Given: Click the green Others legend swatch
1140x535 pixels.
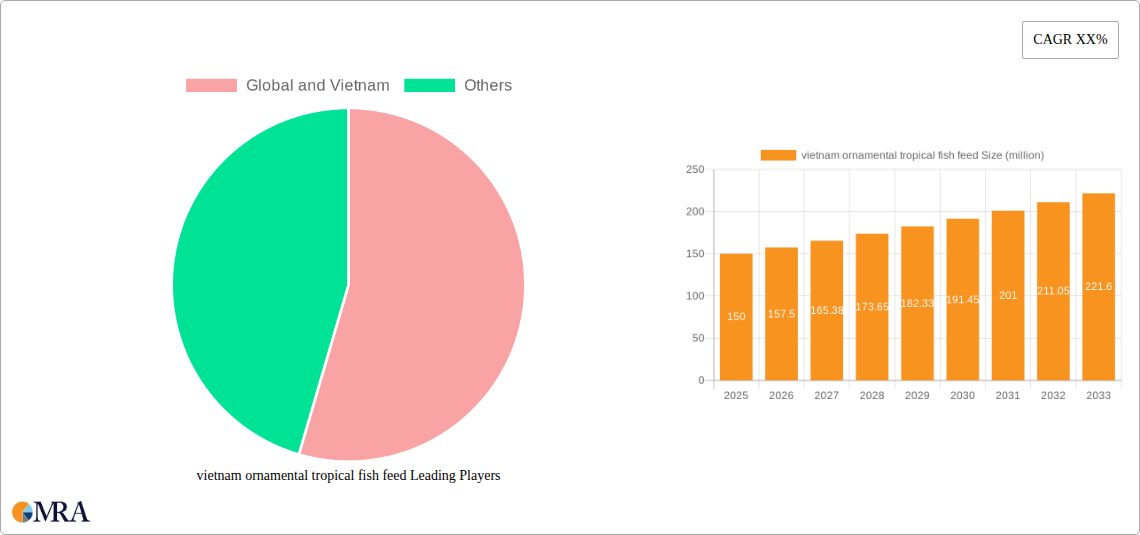Looking at the screenshot, I should click(x=430, y=85).
